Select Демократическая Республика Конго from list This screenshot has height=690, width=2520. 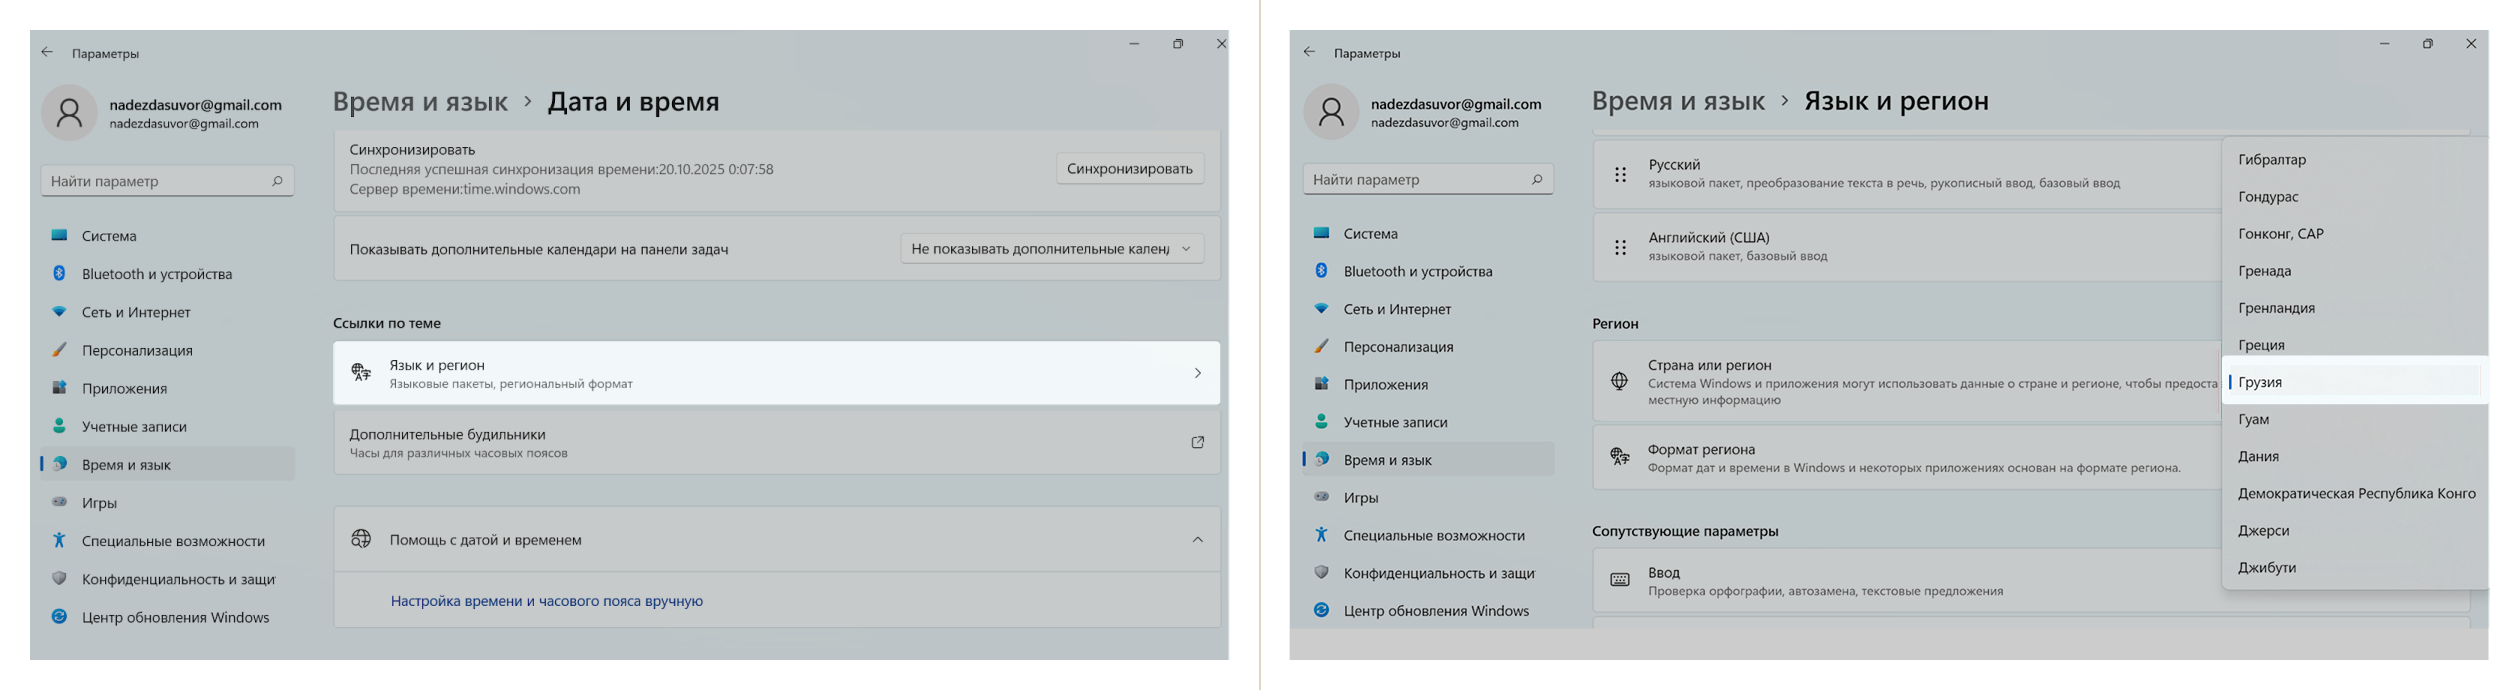click(x=2356, y=493)
